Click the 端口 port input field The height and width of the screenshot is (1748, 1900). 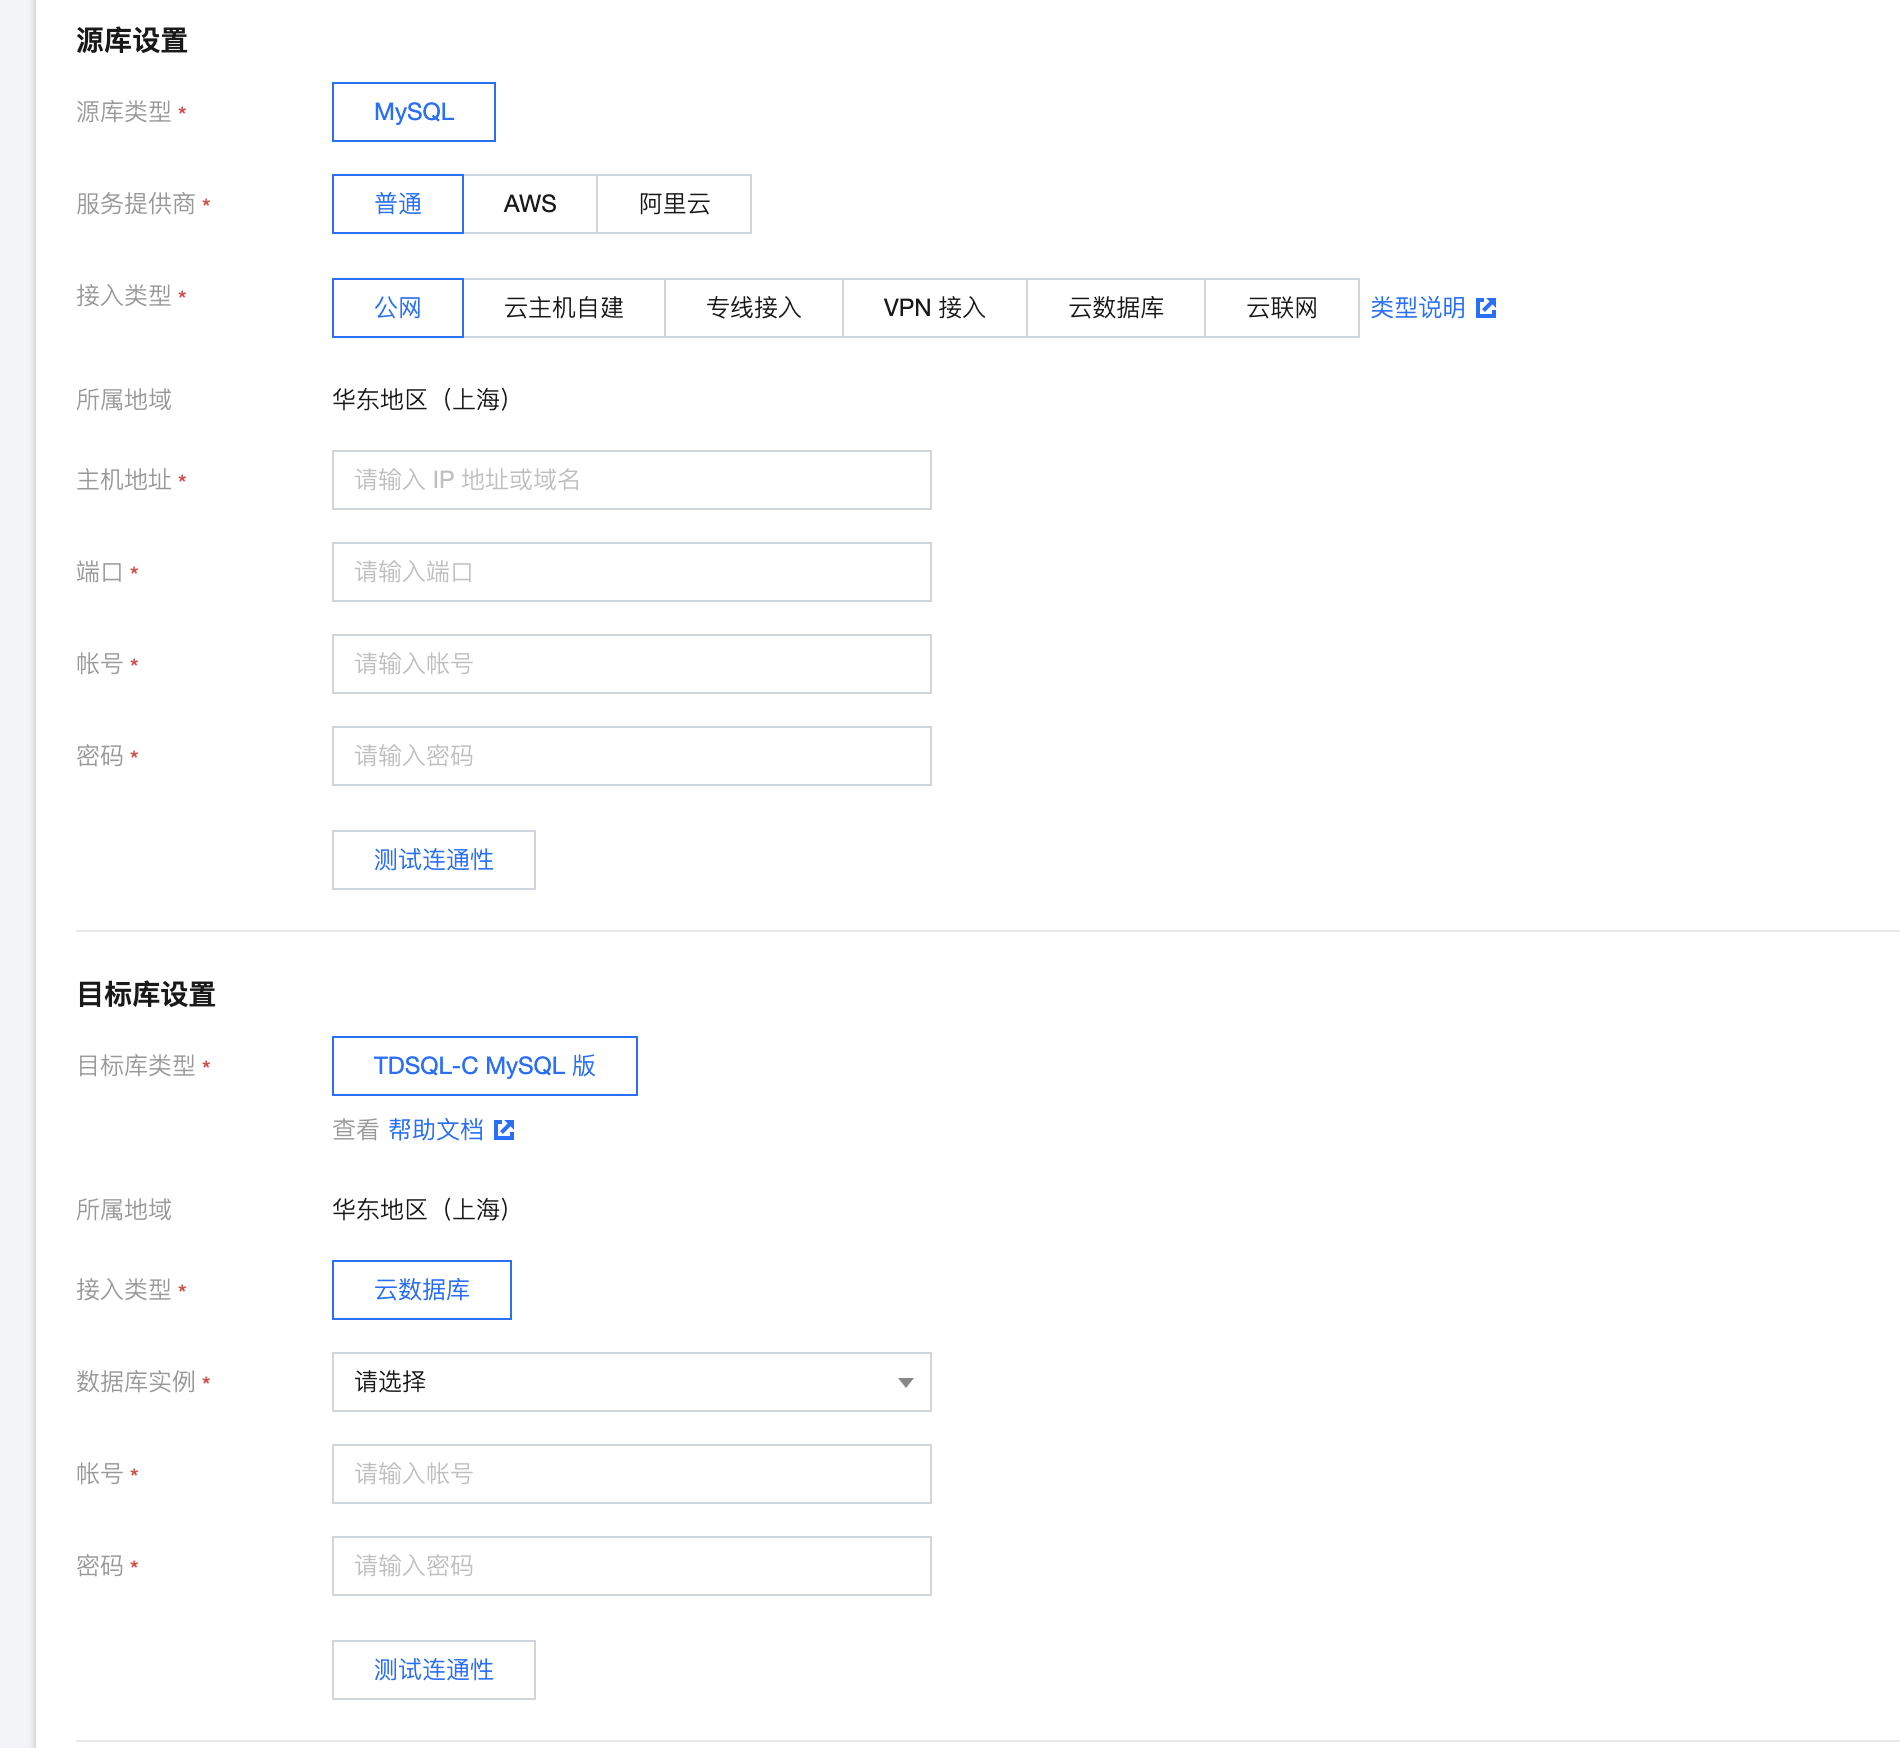pos(632,572)
